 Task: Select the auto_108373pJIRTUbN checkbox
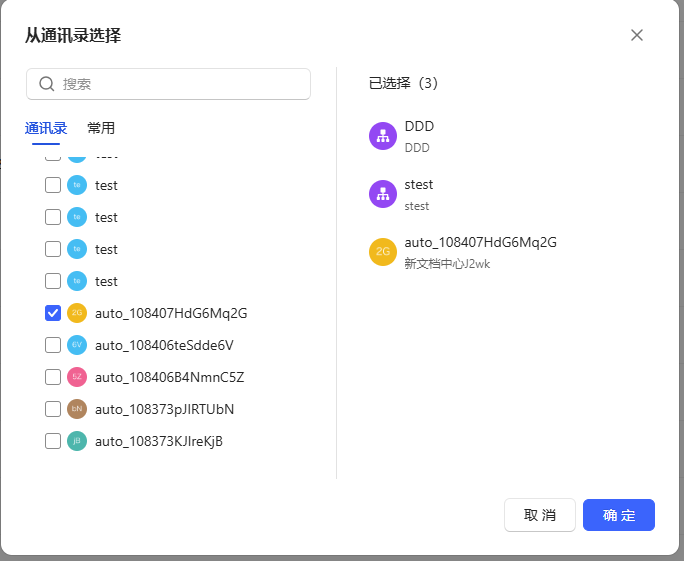53,409
